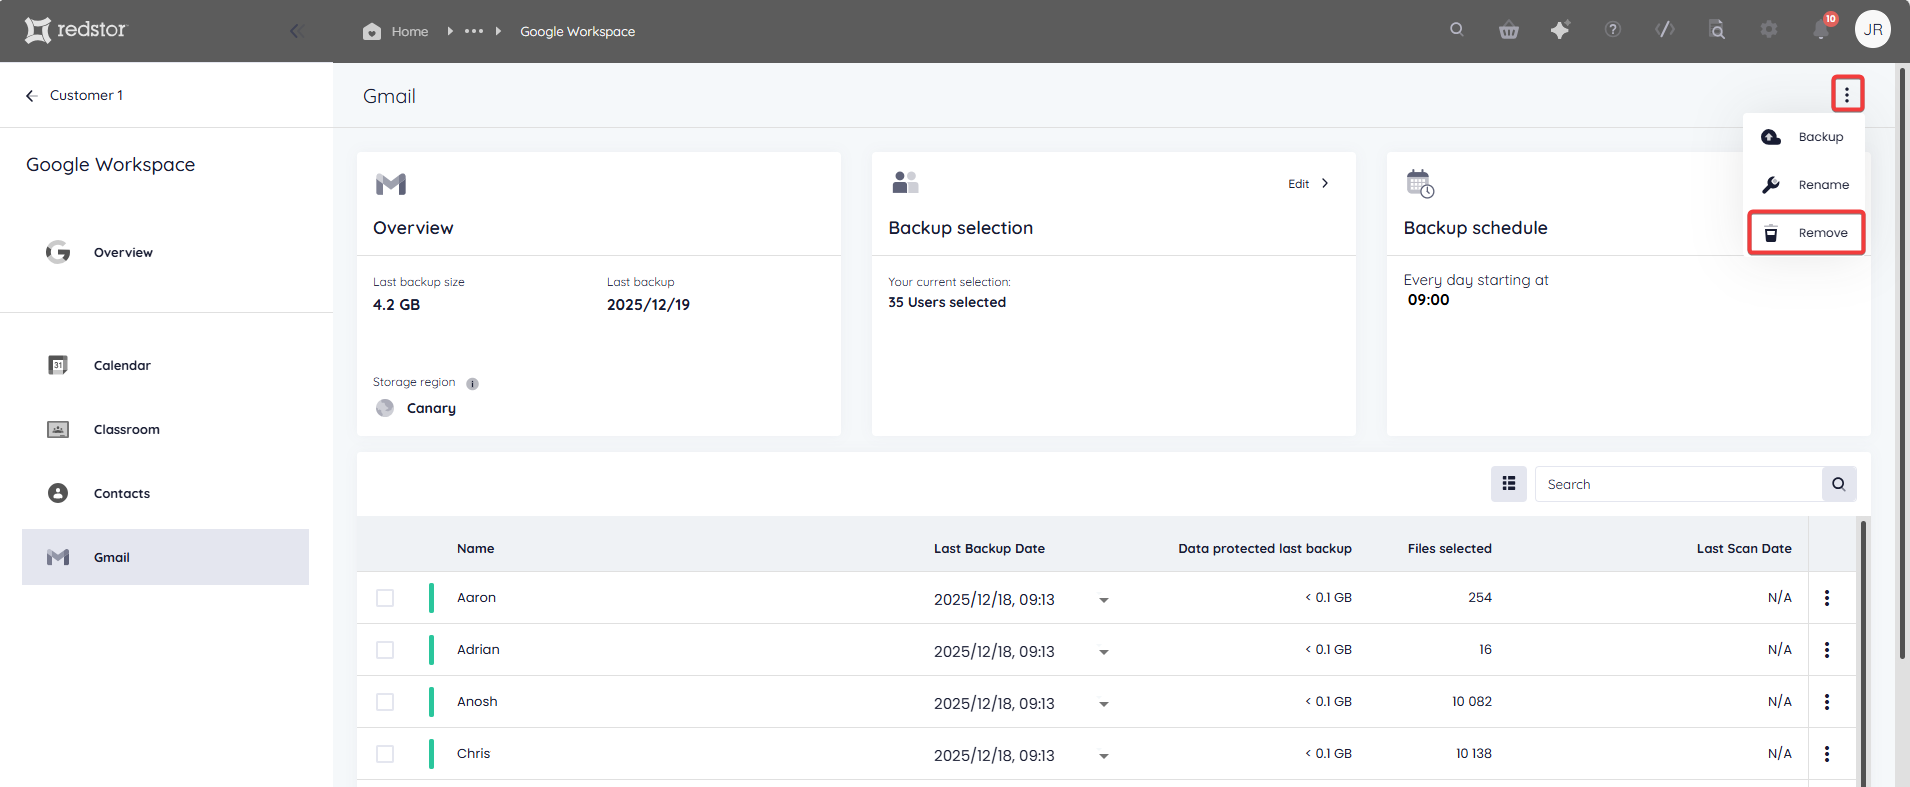Click the Backup schedule calendar icon
This screenshot has height=787, width=1910.
[1420, 184]
